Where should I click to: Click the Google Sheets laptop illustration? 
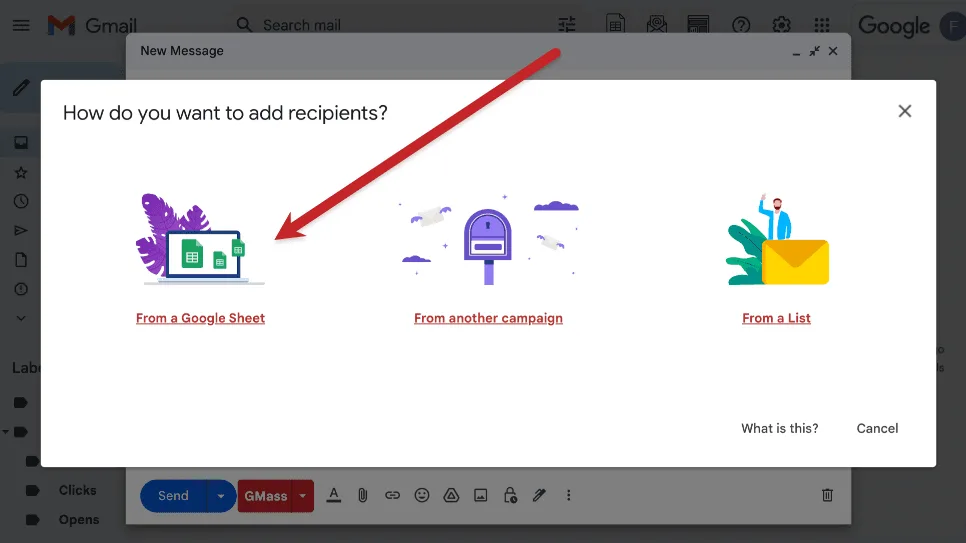200,245
